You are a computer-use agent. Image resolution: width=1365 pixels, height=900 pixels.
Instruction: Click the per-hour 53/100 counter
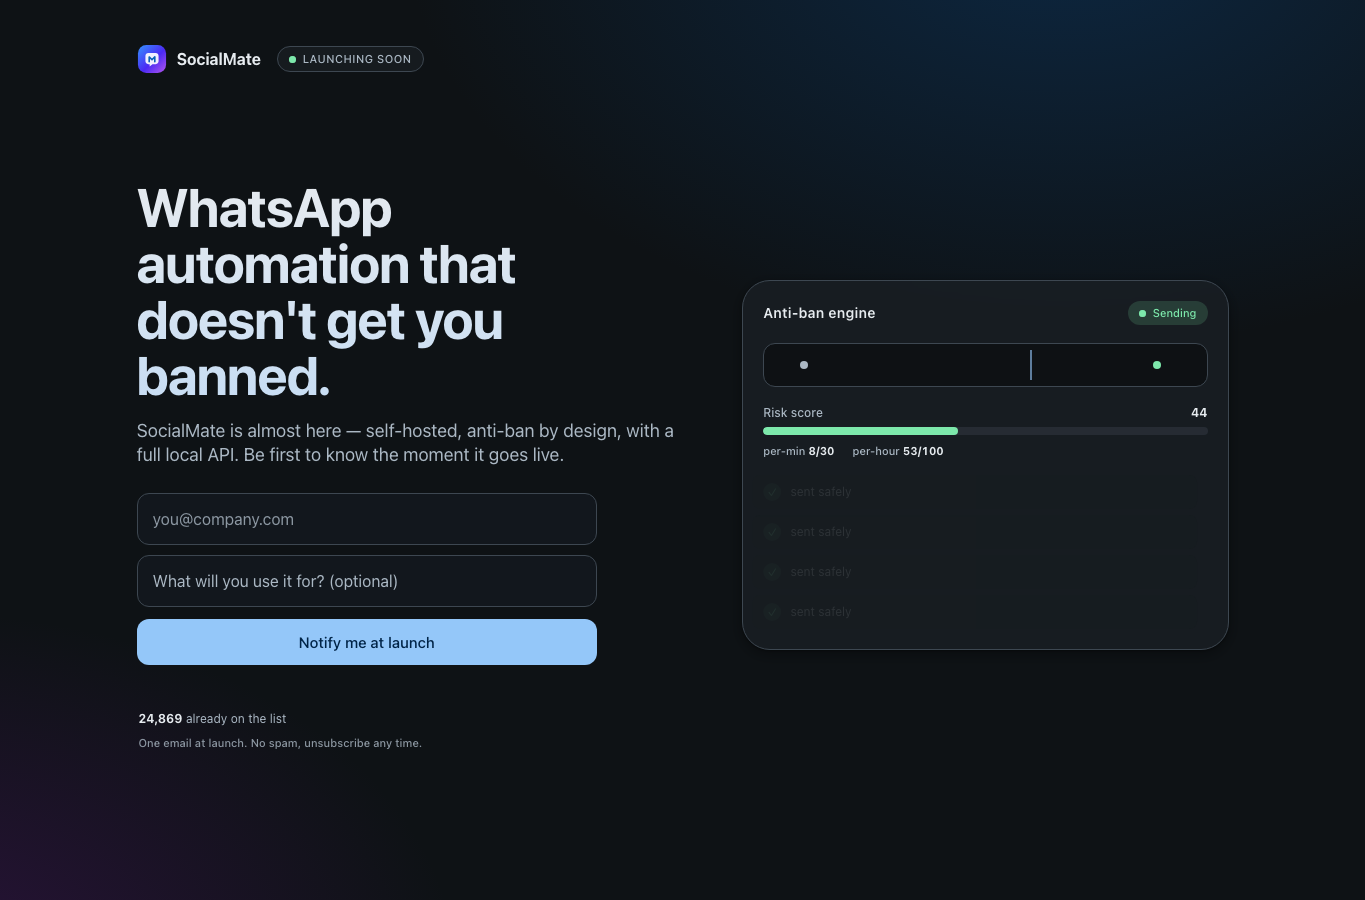pyautogui.click(x=898, y=451)
